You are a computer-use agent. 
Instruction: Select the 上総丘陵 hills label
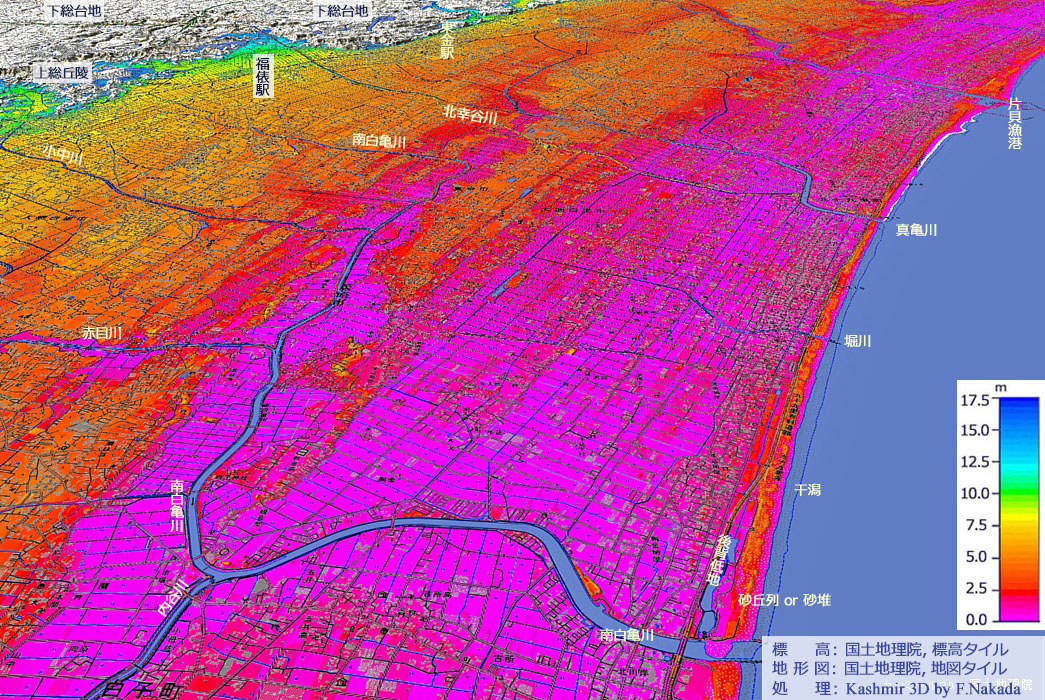61,73
